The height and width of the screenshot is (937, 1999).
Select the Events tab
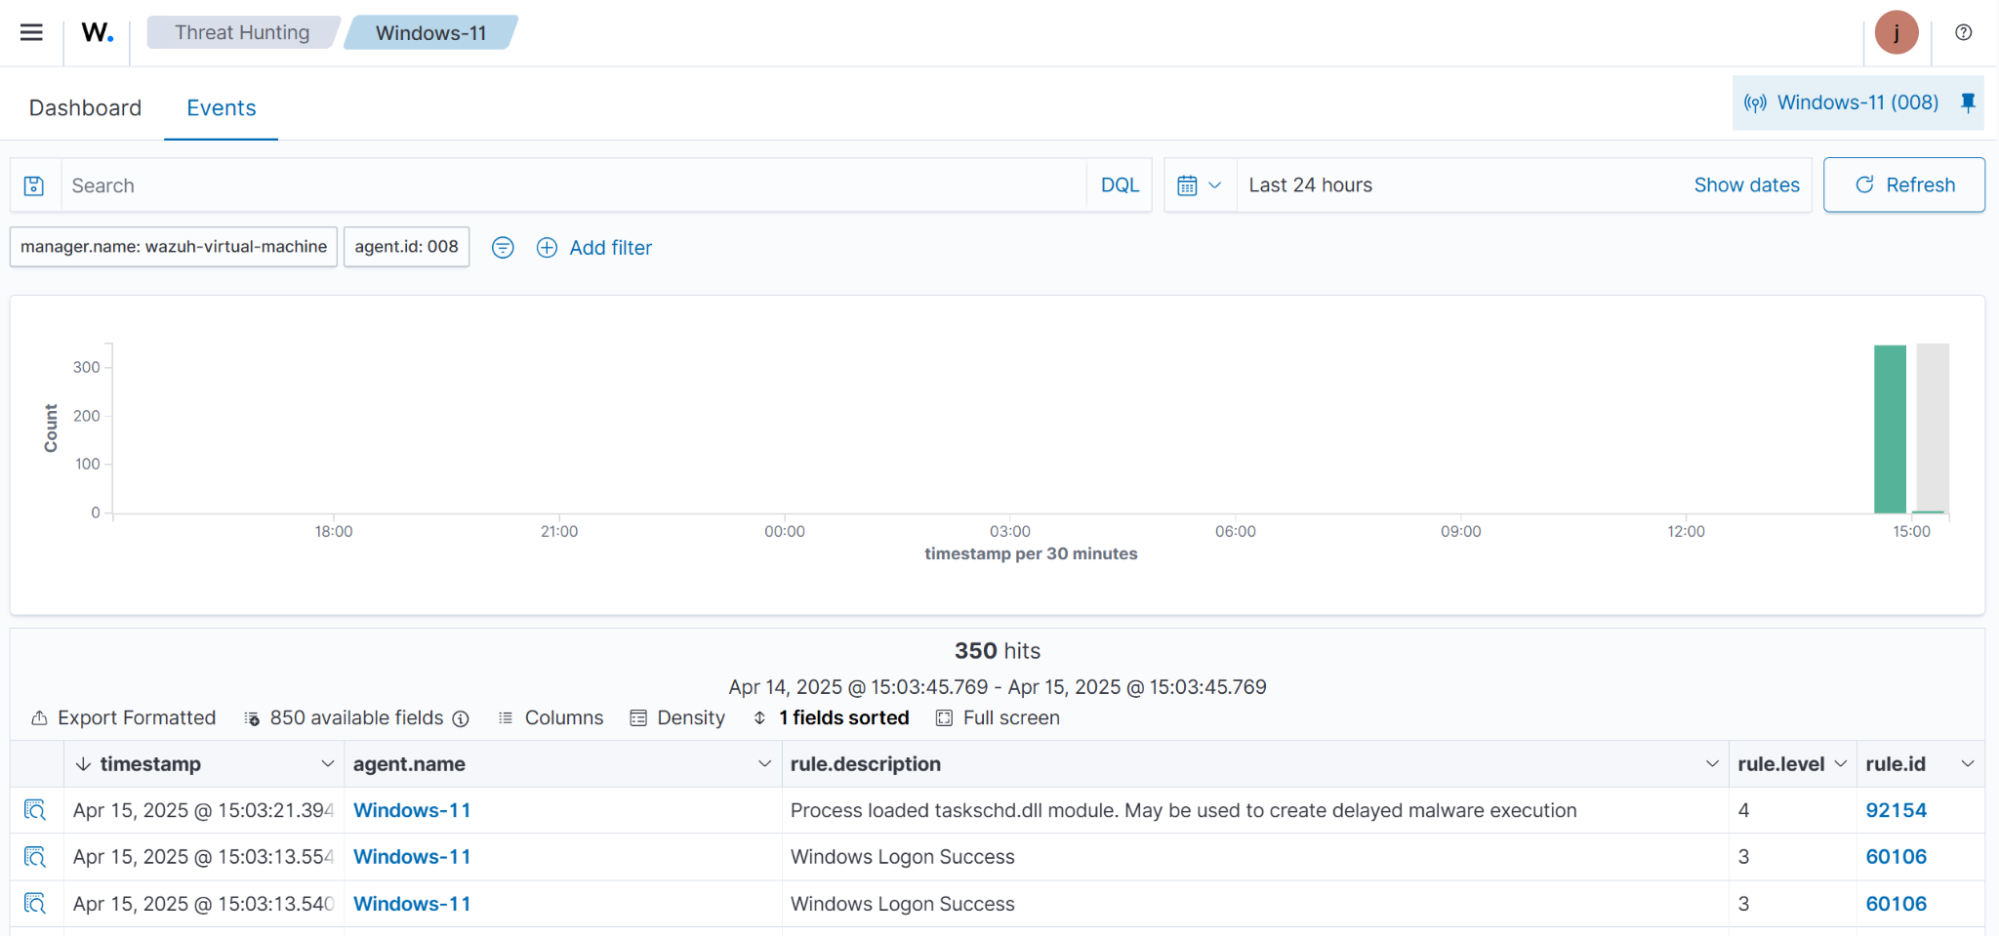221,108
